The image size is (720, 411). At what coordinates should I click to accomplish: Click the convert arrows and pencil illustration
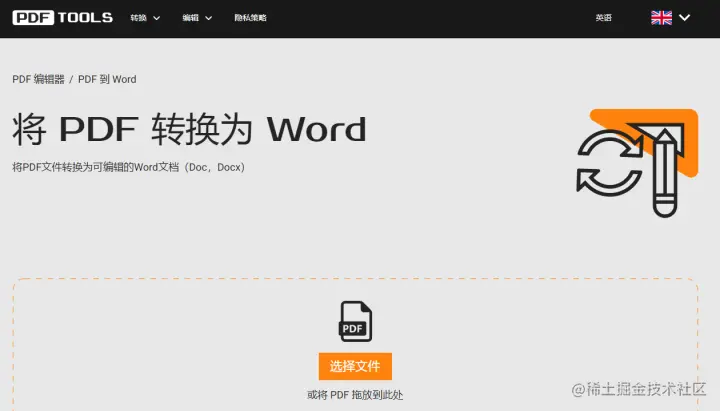point(637,163)
